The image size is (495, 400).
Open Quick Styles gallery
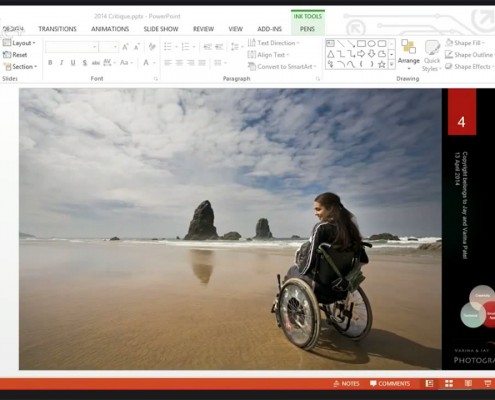point(432,56)
